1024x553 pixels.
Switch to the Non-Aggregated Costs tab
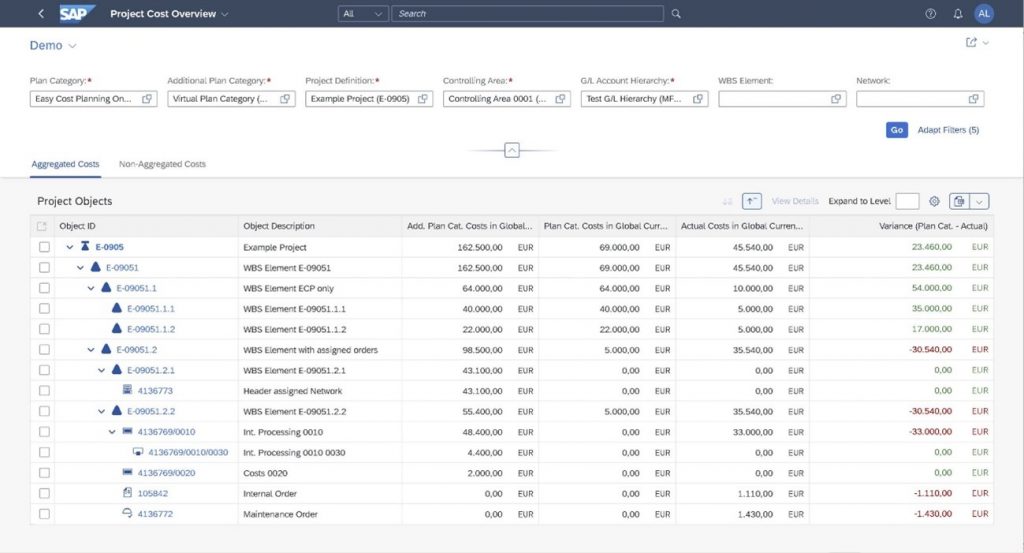162,164
